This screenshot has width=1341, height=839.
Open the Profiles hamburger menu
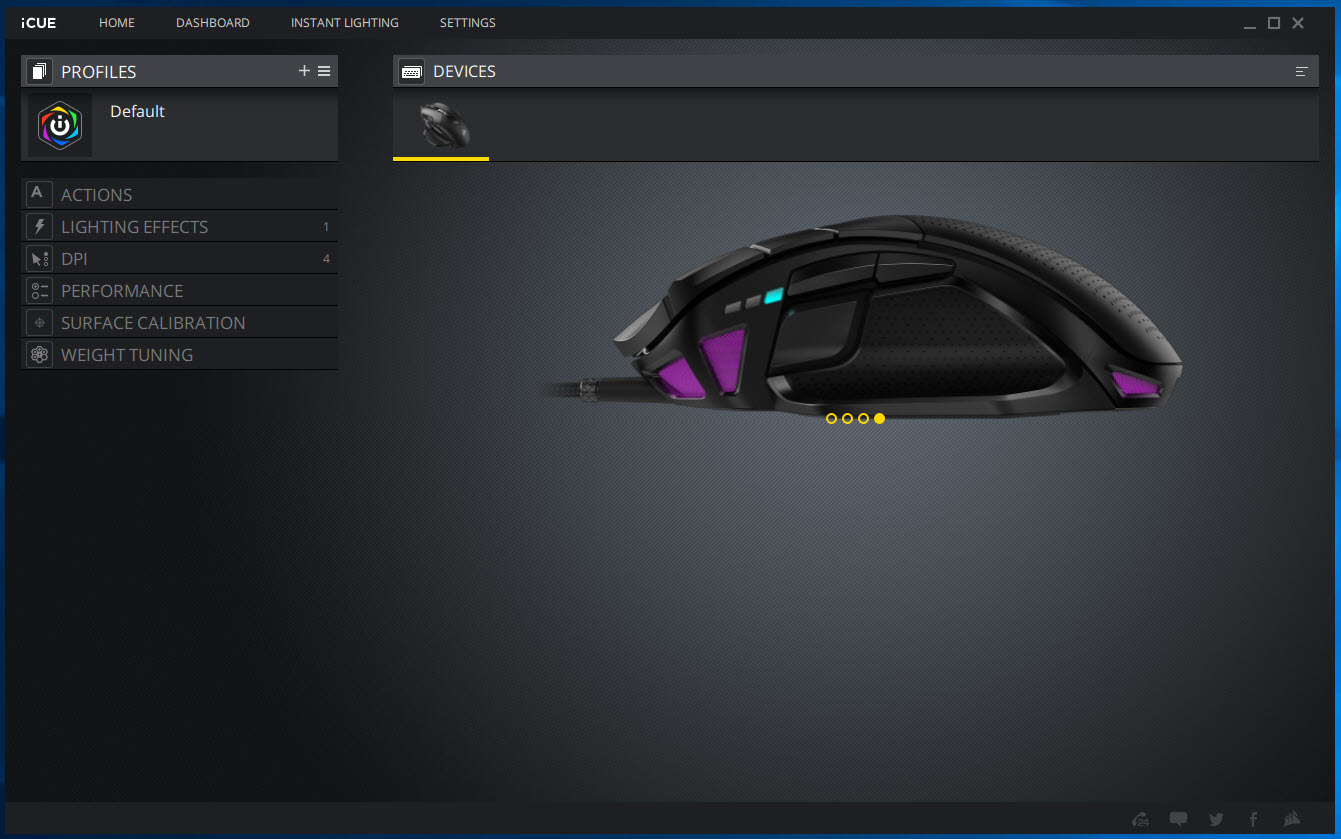(324, 71)
